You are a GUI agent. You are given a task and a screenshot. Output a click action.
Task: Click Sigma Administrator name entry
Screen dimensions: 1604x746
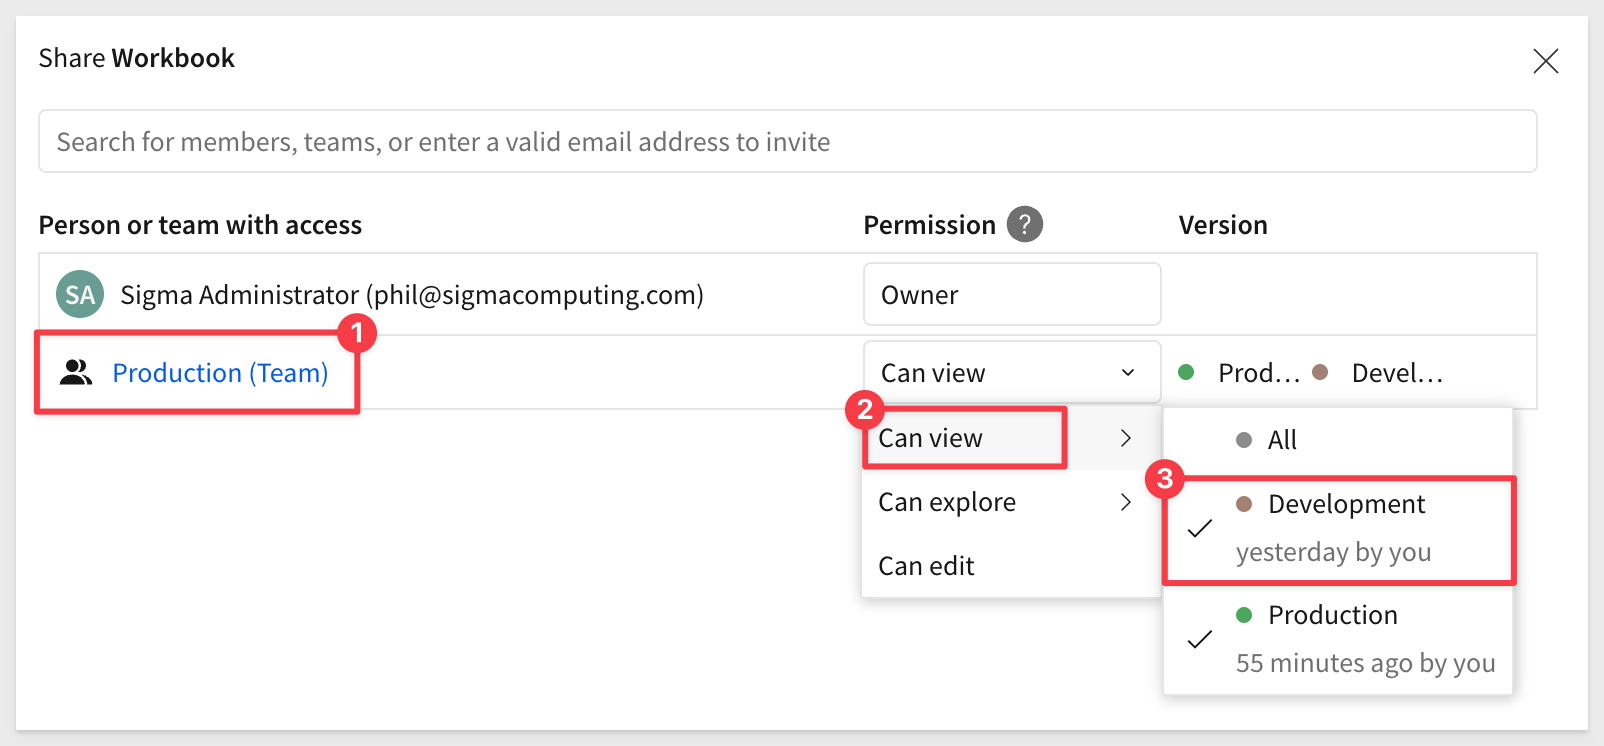412,295
